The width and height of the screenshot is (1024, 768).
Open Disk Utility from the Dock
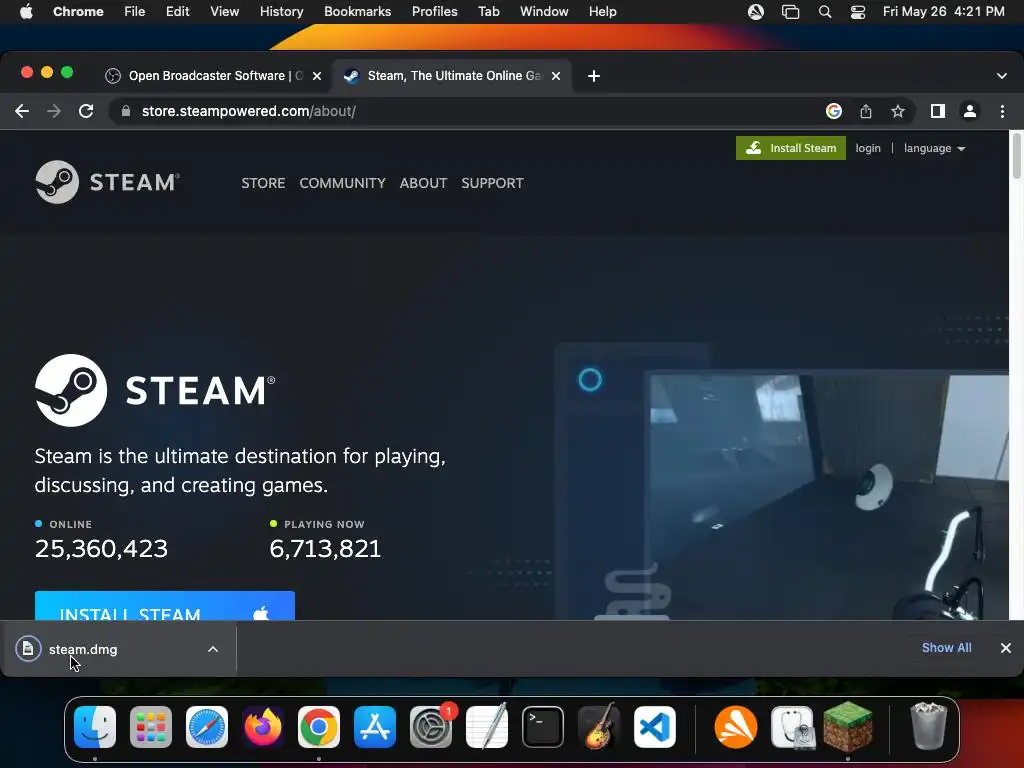792,727
